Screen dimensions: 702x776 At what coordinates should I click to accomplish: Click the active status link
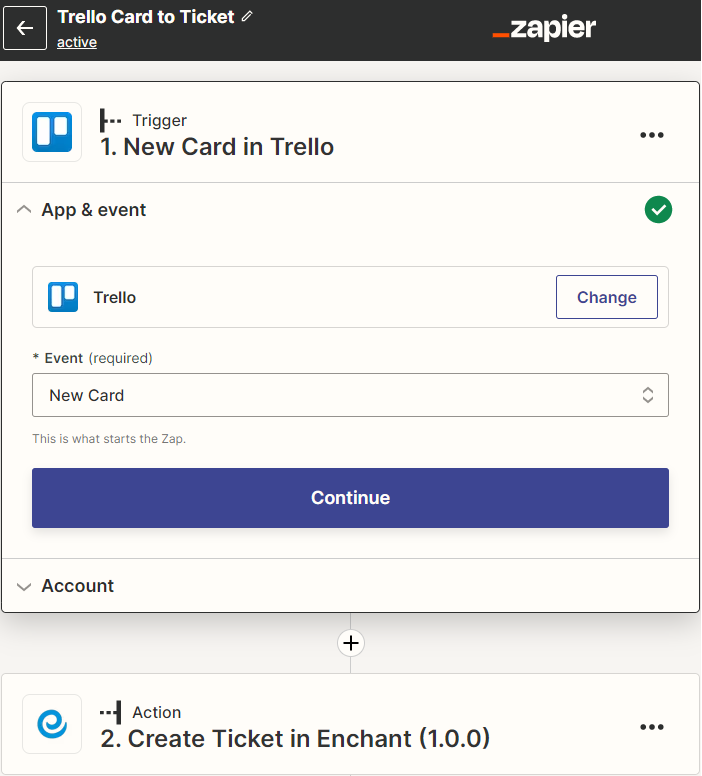[77, 42]
